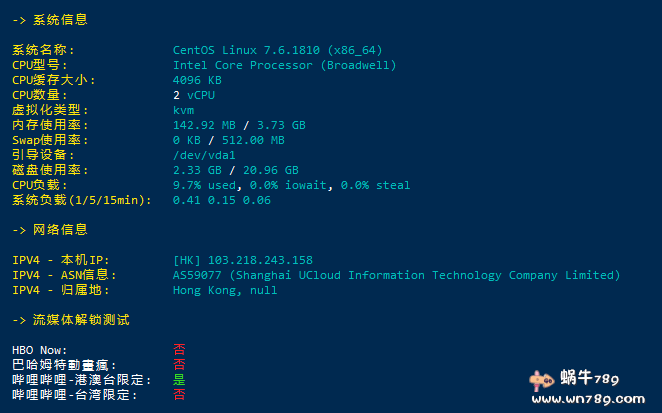Click the system load 0.41 0.15 0.06 value

[x=222, y=200]
